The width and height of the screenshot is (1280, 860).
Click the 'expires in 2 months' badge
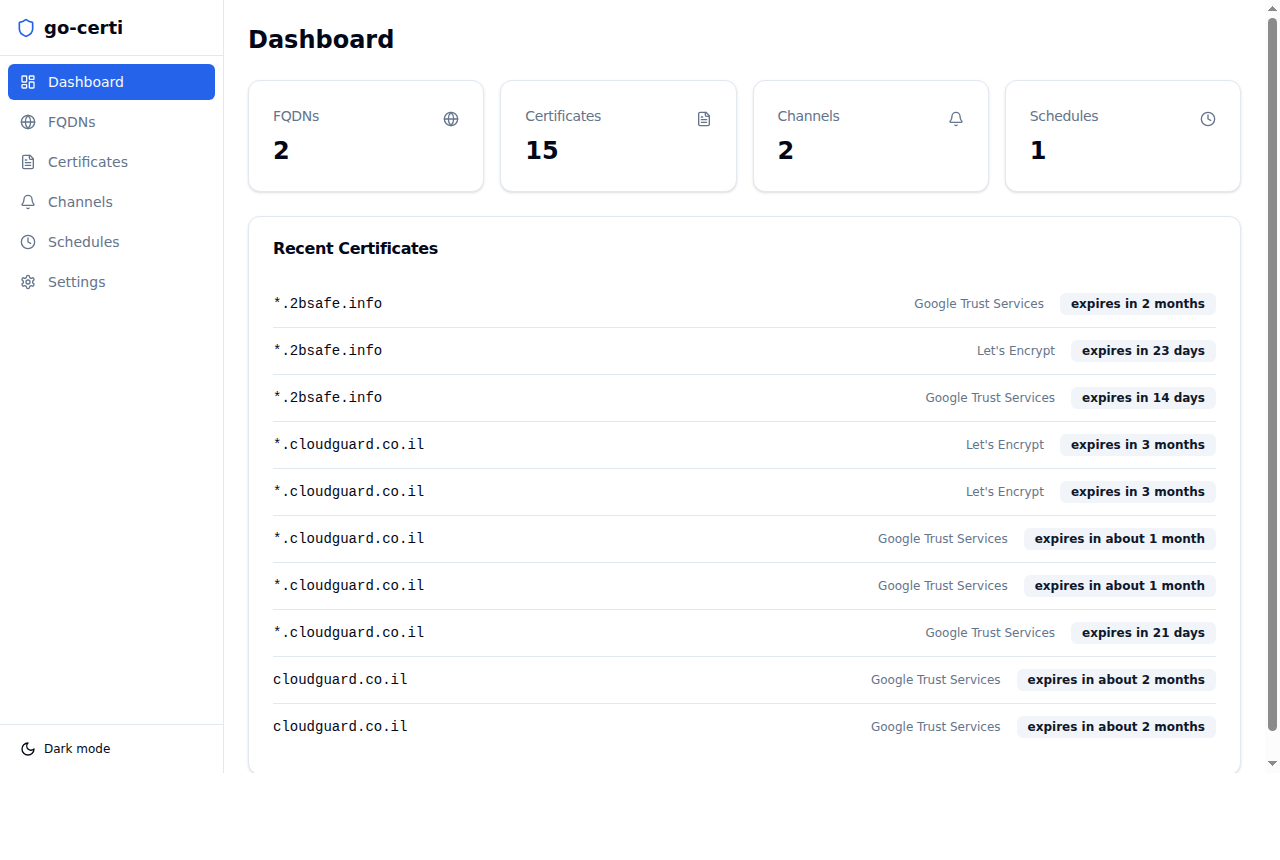pyautogui.click(x=1138, y=304)
